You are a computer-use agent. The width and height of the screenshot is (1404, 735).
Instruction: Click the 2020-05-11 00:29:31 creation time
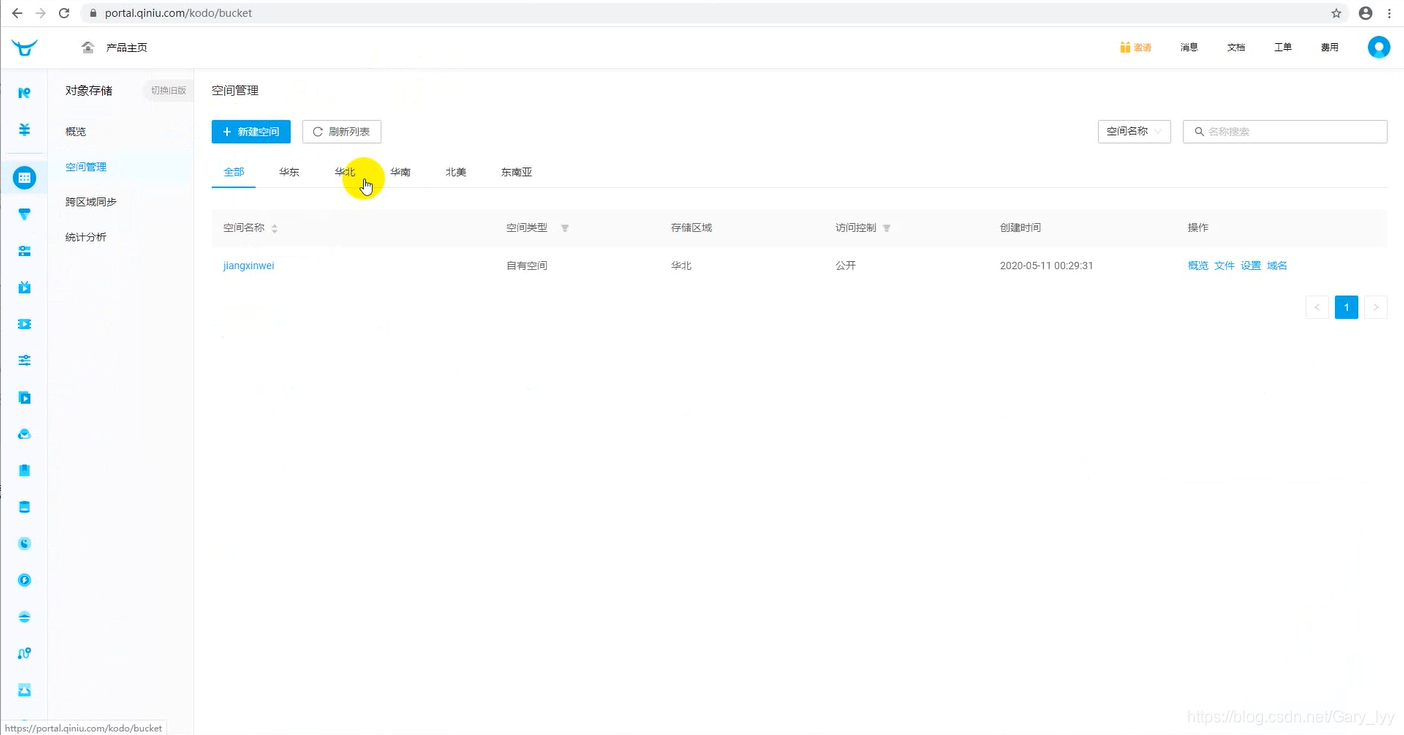1046,266
